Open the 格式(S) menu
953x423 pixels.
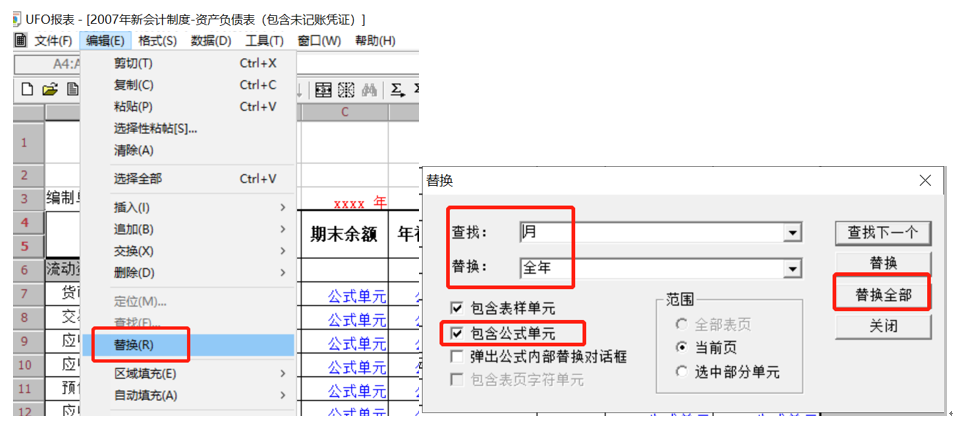tap(157, 40)
